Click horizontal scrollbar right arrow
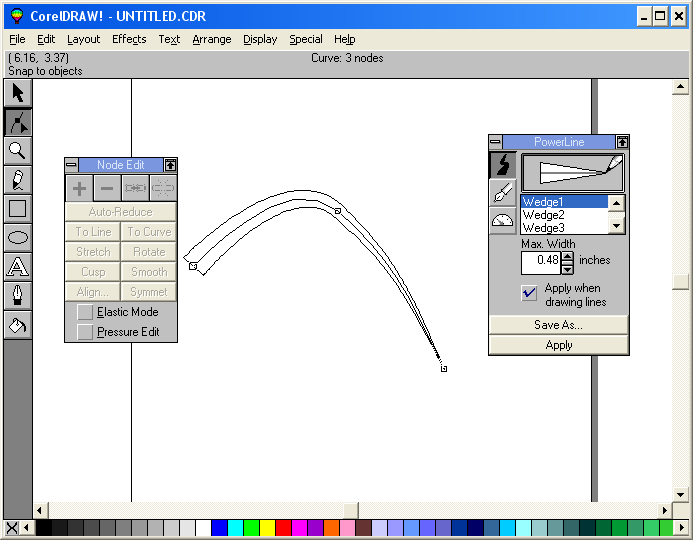 point(665,511)
